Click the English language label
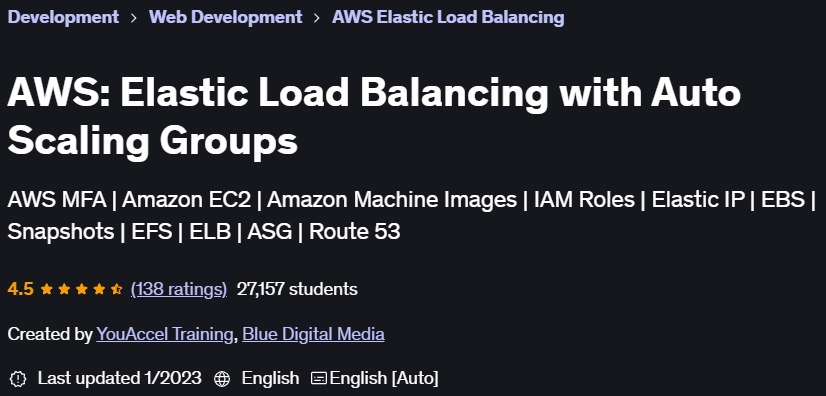This screenshot has width=826, height=396. point(270,378)
